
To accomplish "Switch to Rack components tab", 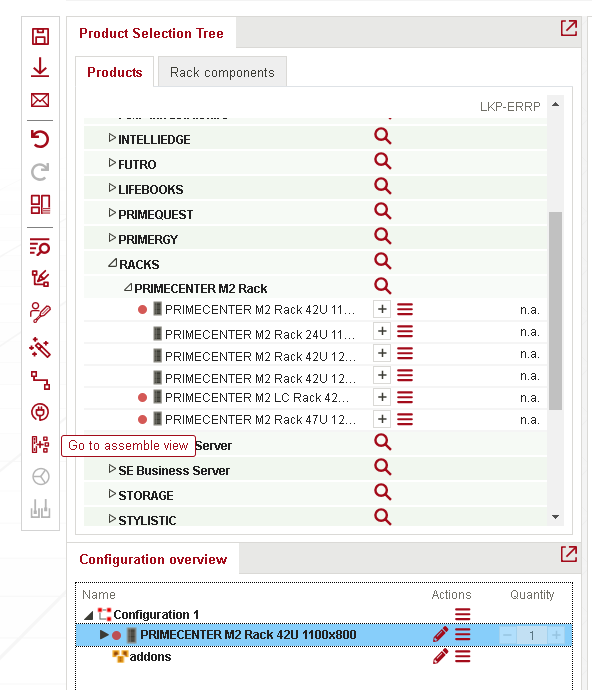I will click(222, 72).
